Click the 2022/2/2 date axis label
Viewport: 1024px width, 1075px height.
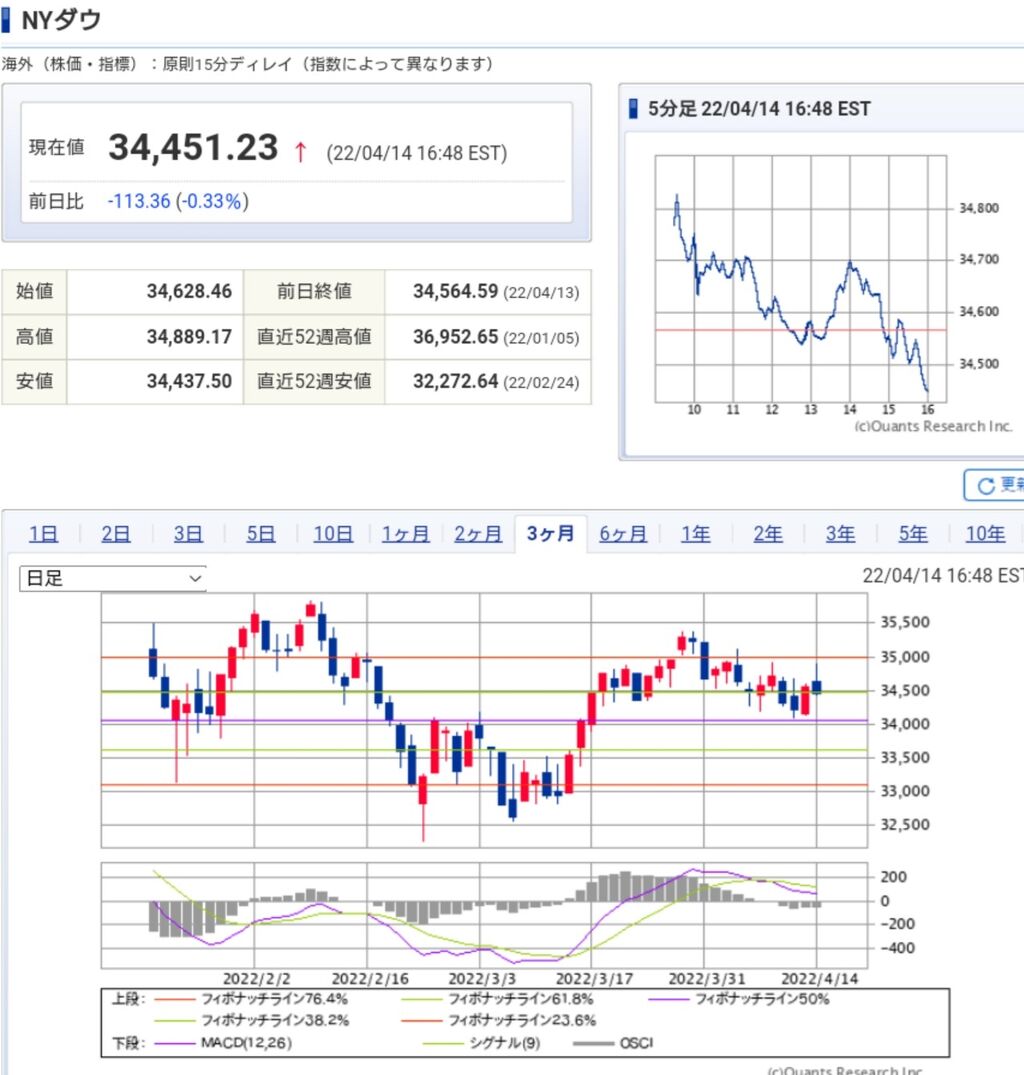click(256, 978)
